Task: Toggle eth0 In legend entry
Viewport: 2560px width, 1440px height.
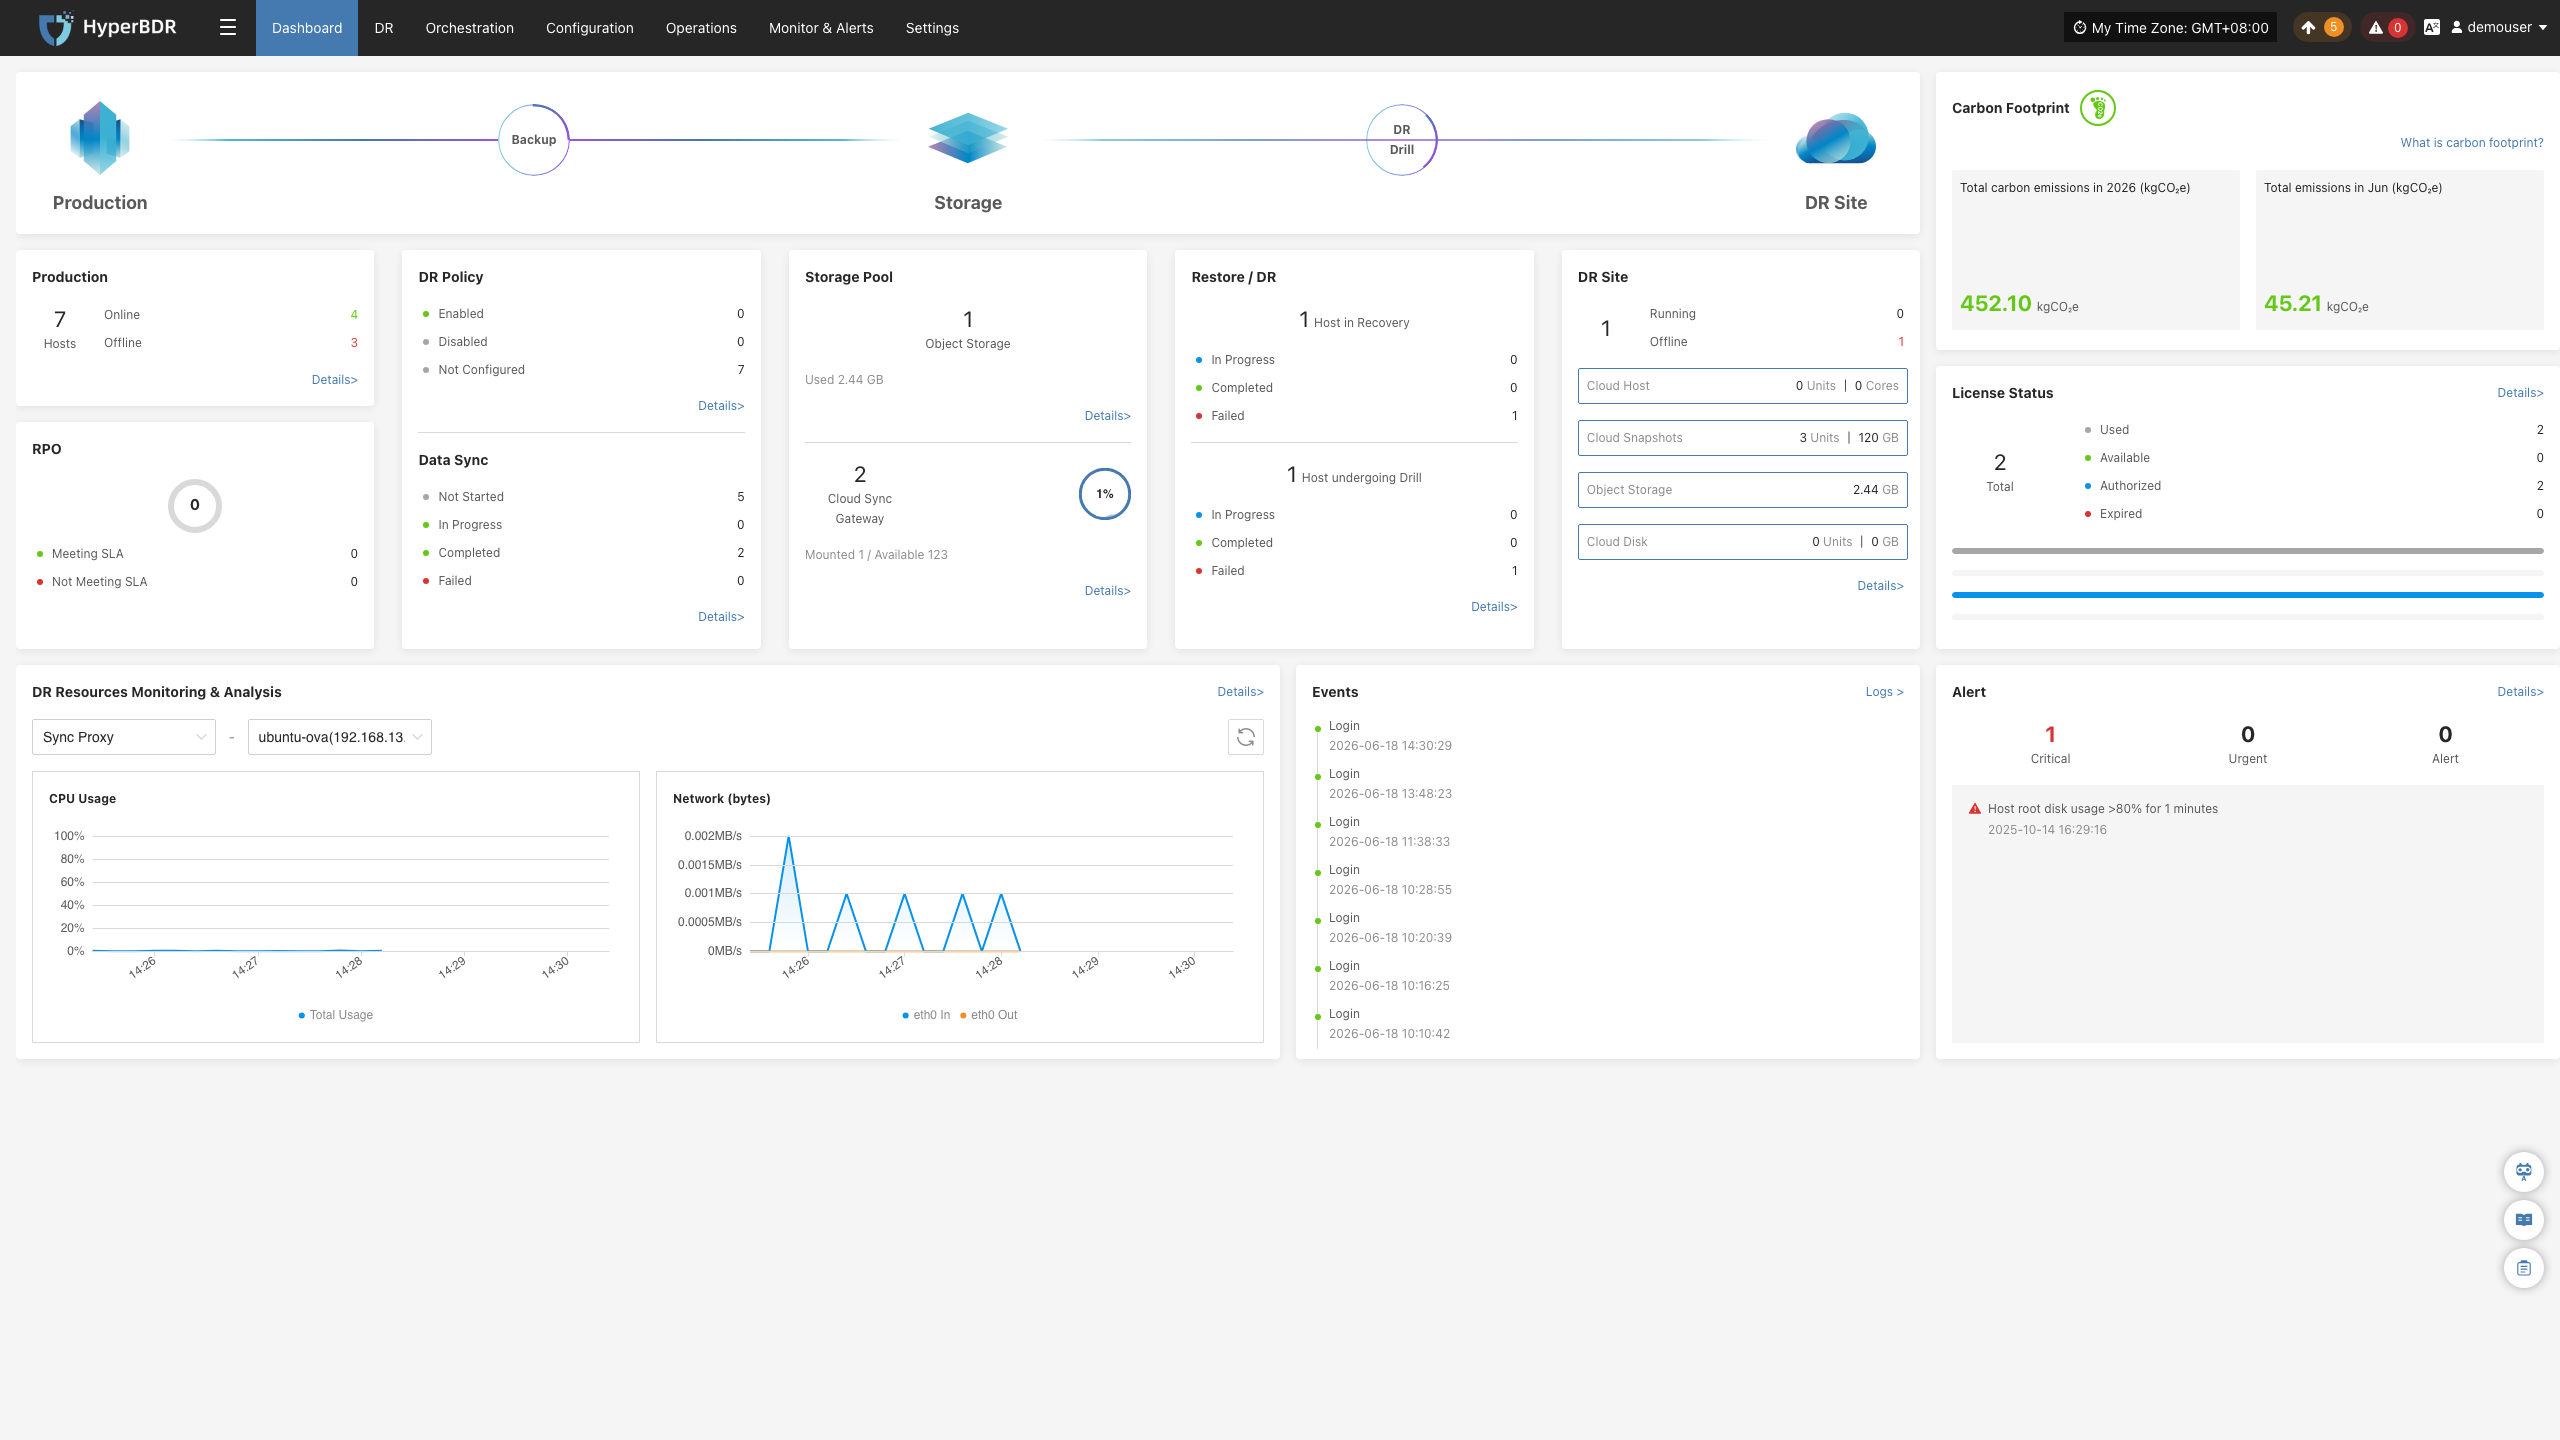Action: pos(926,1015)
